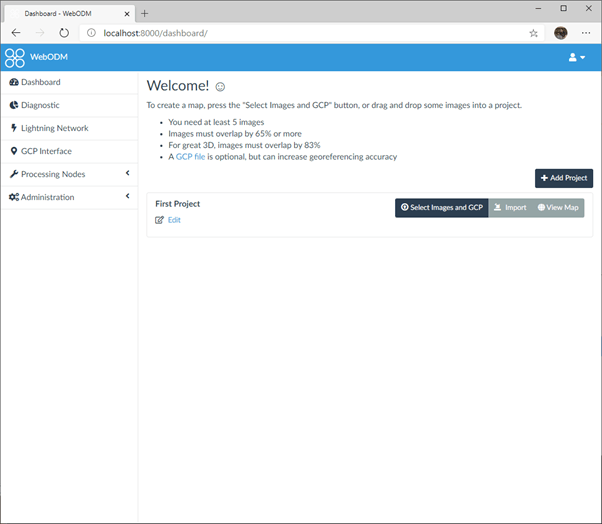Bookmark this page with star icon

(534, 32)
